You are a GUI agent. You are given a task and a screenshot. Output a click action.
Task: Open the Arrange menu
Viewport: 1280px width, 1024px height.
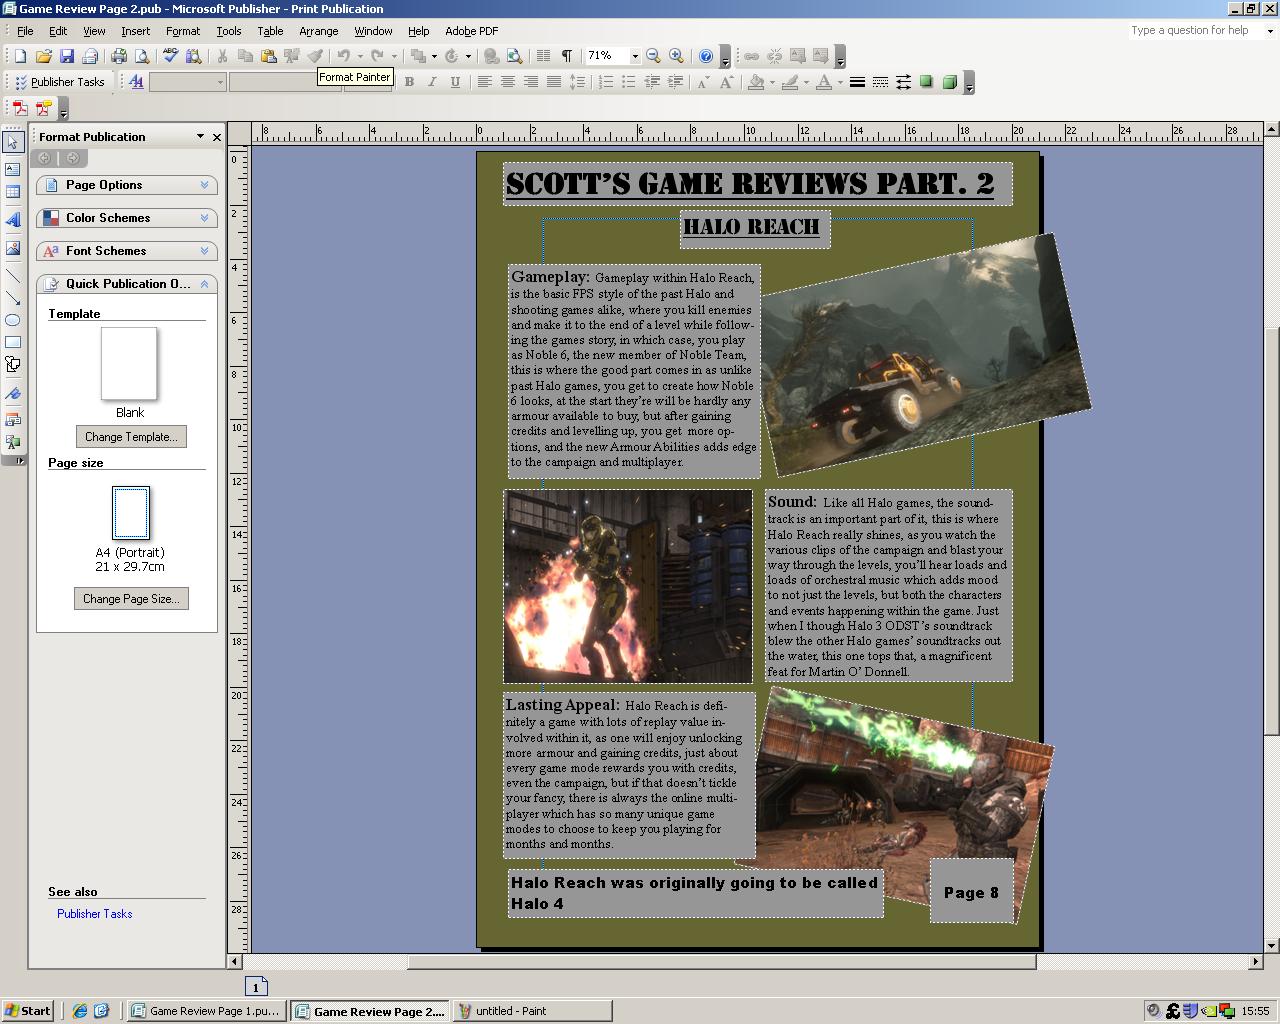tap(318, 31)
